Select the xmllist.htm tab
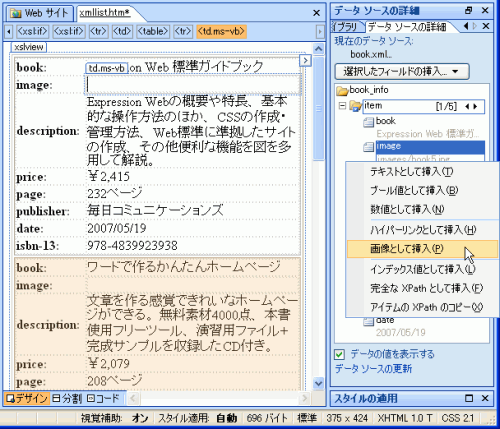Screen dimensions: 500x429 coord(105,13)
